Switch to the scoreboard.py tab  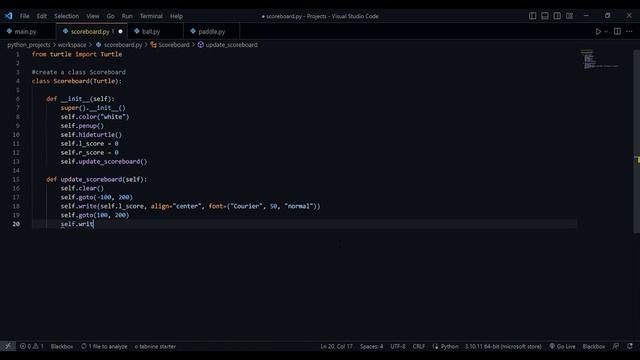click(91, 31)
